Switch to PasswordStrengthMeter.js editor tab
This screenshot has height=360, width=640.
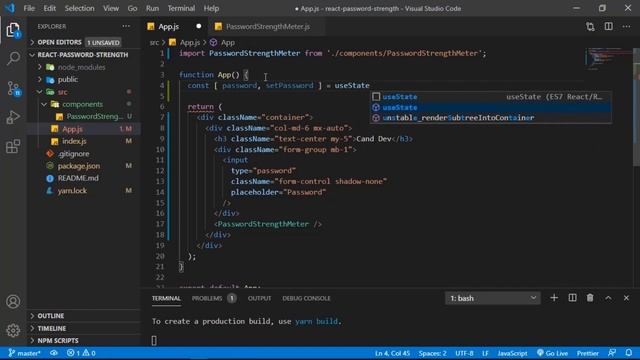click(x=266, y=27)
